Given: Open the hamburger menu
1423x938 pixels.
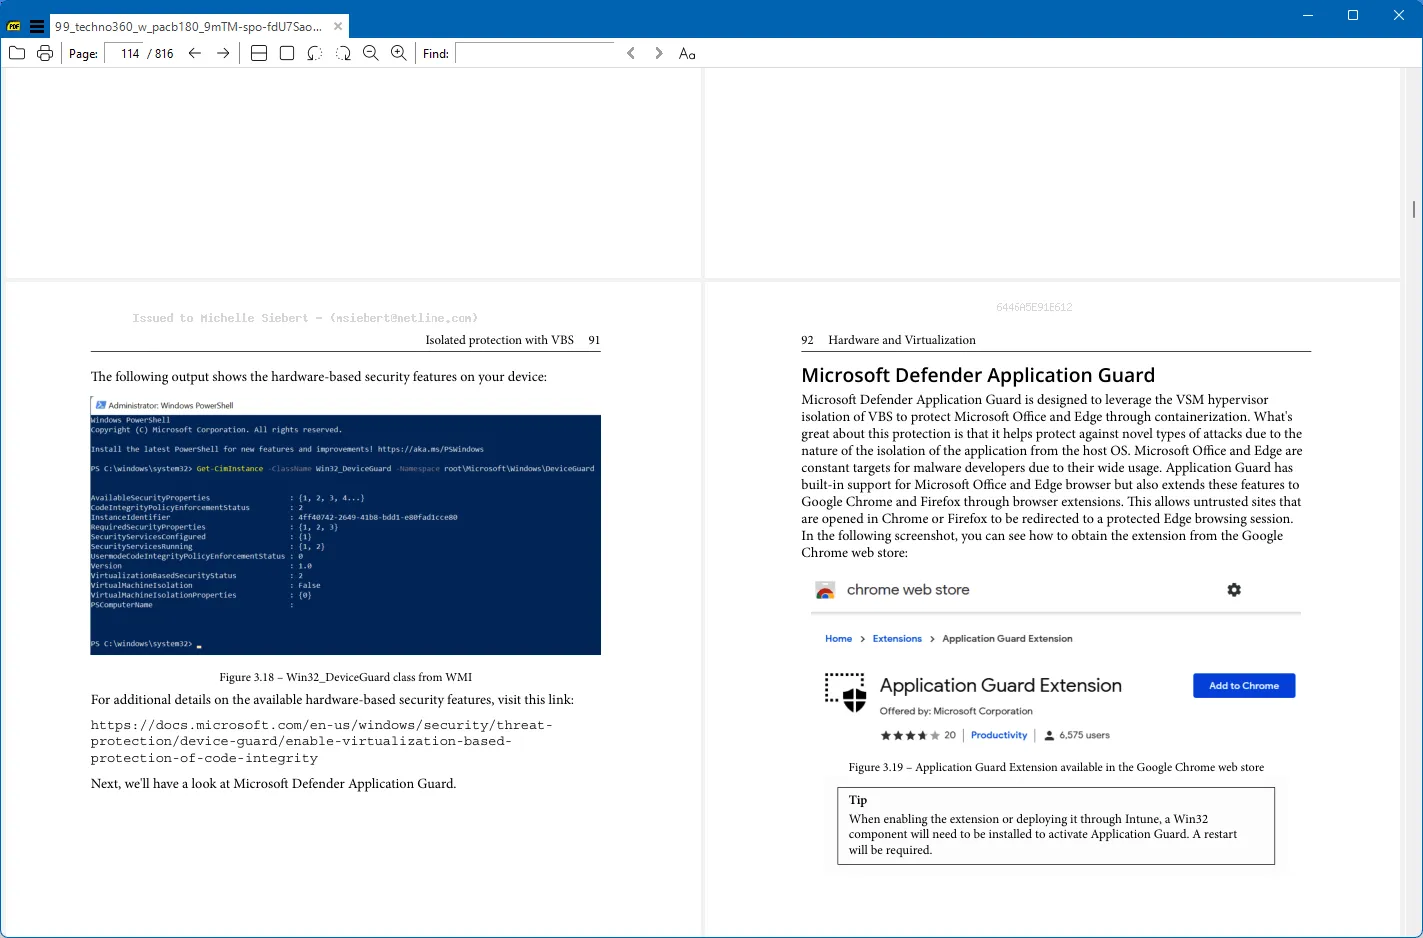Looking at the screenshot, I should (x=37, y=27).
